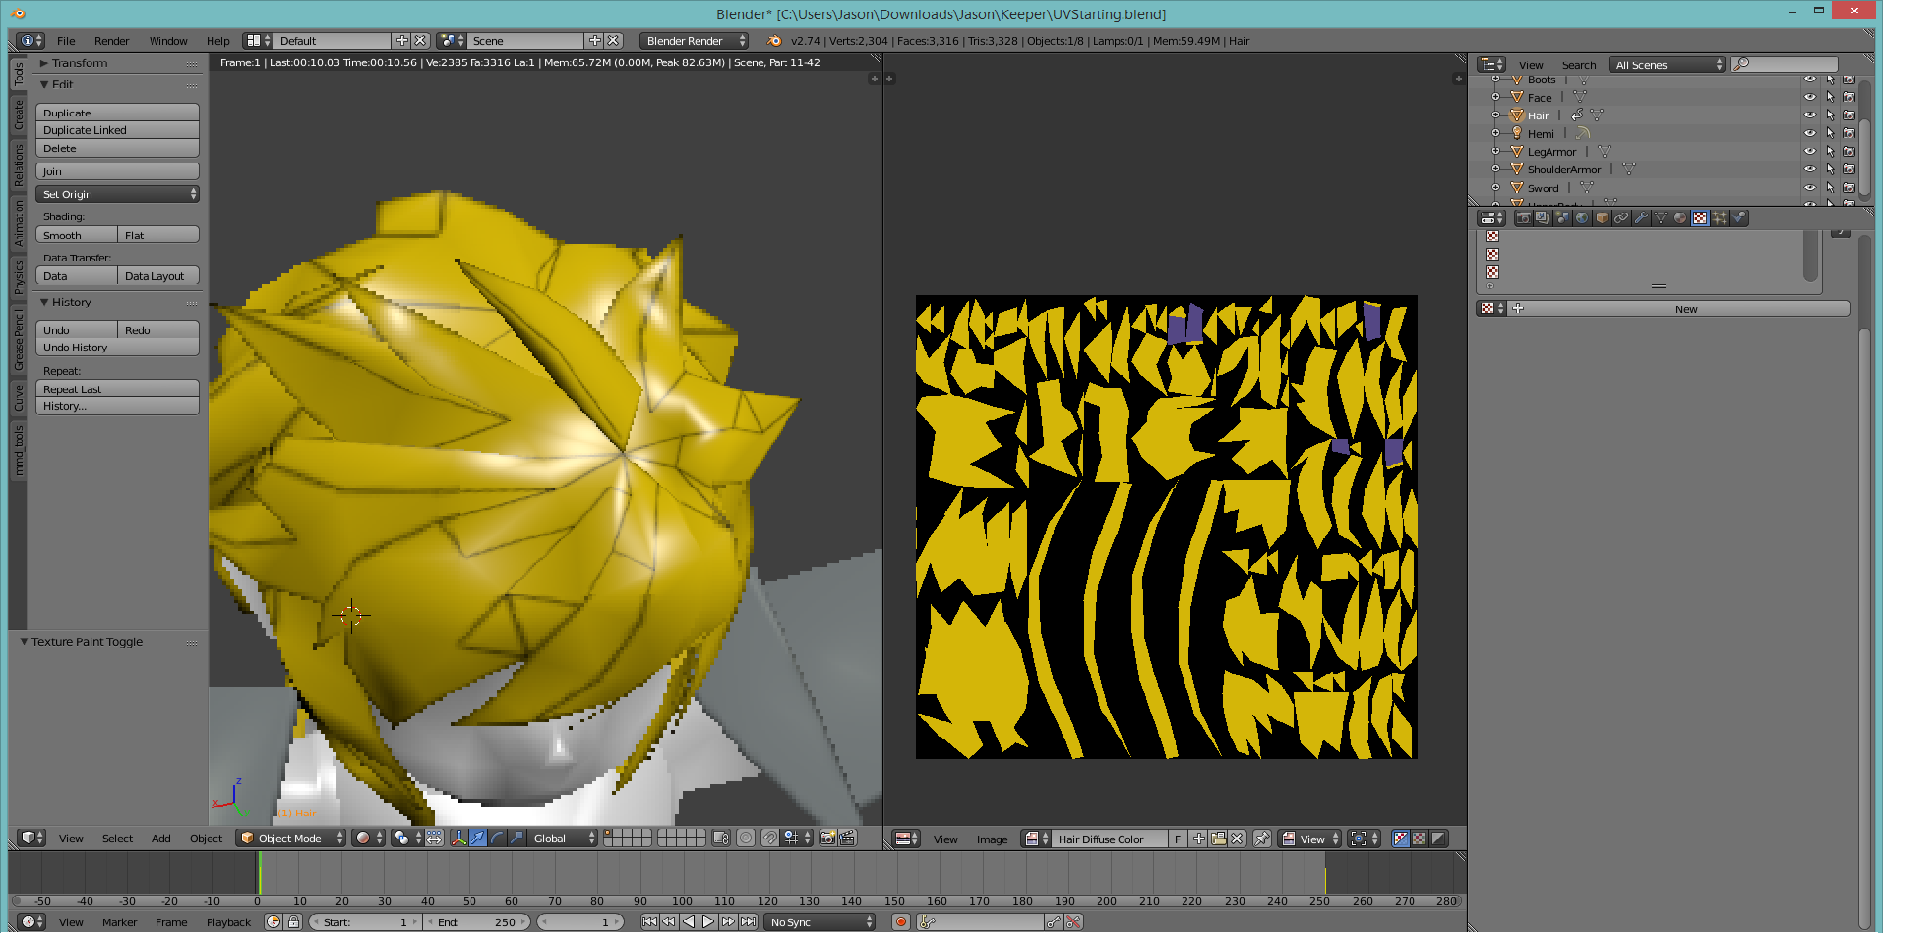The image size is (1920, 933).
Task: Select the rotate manipulator icon
Action: pyautogui.click(x=497, y=838)
